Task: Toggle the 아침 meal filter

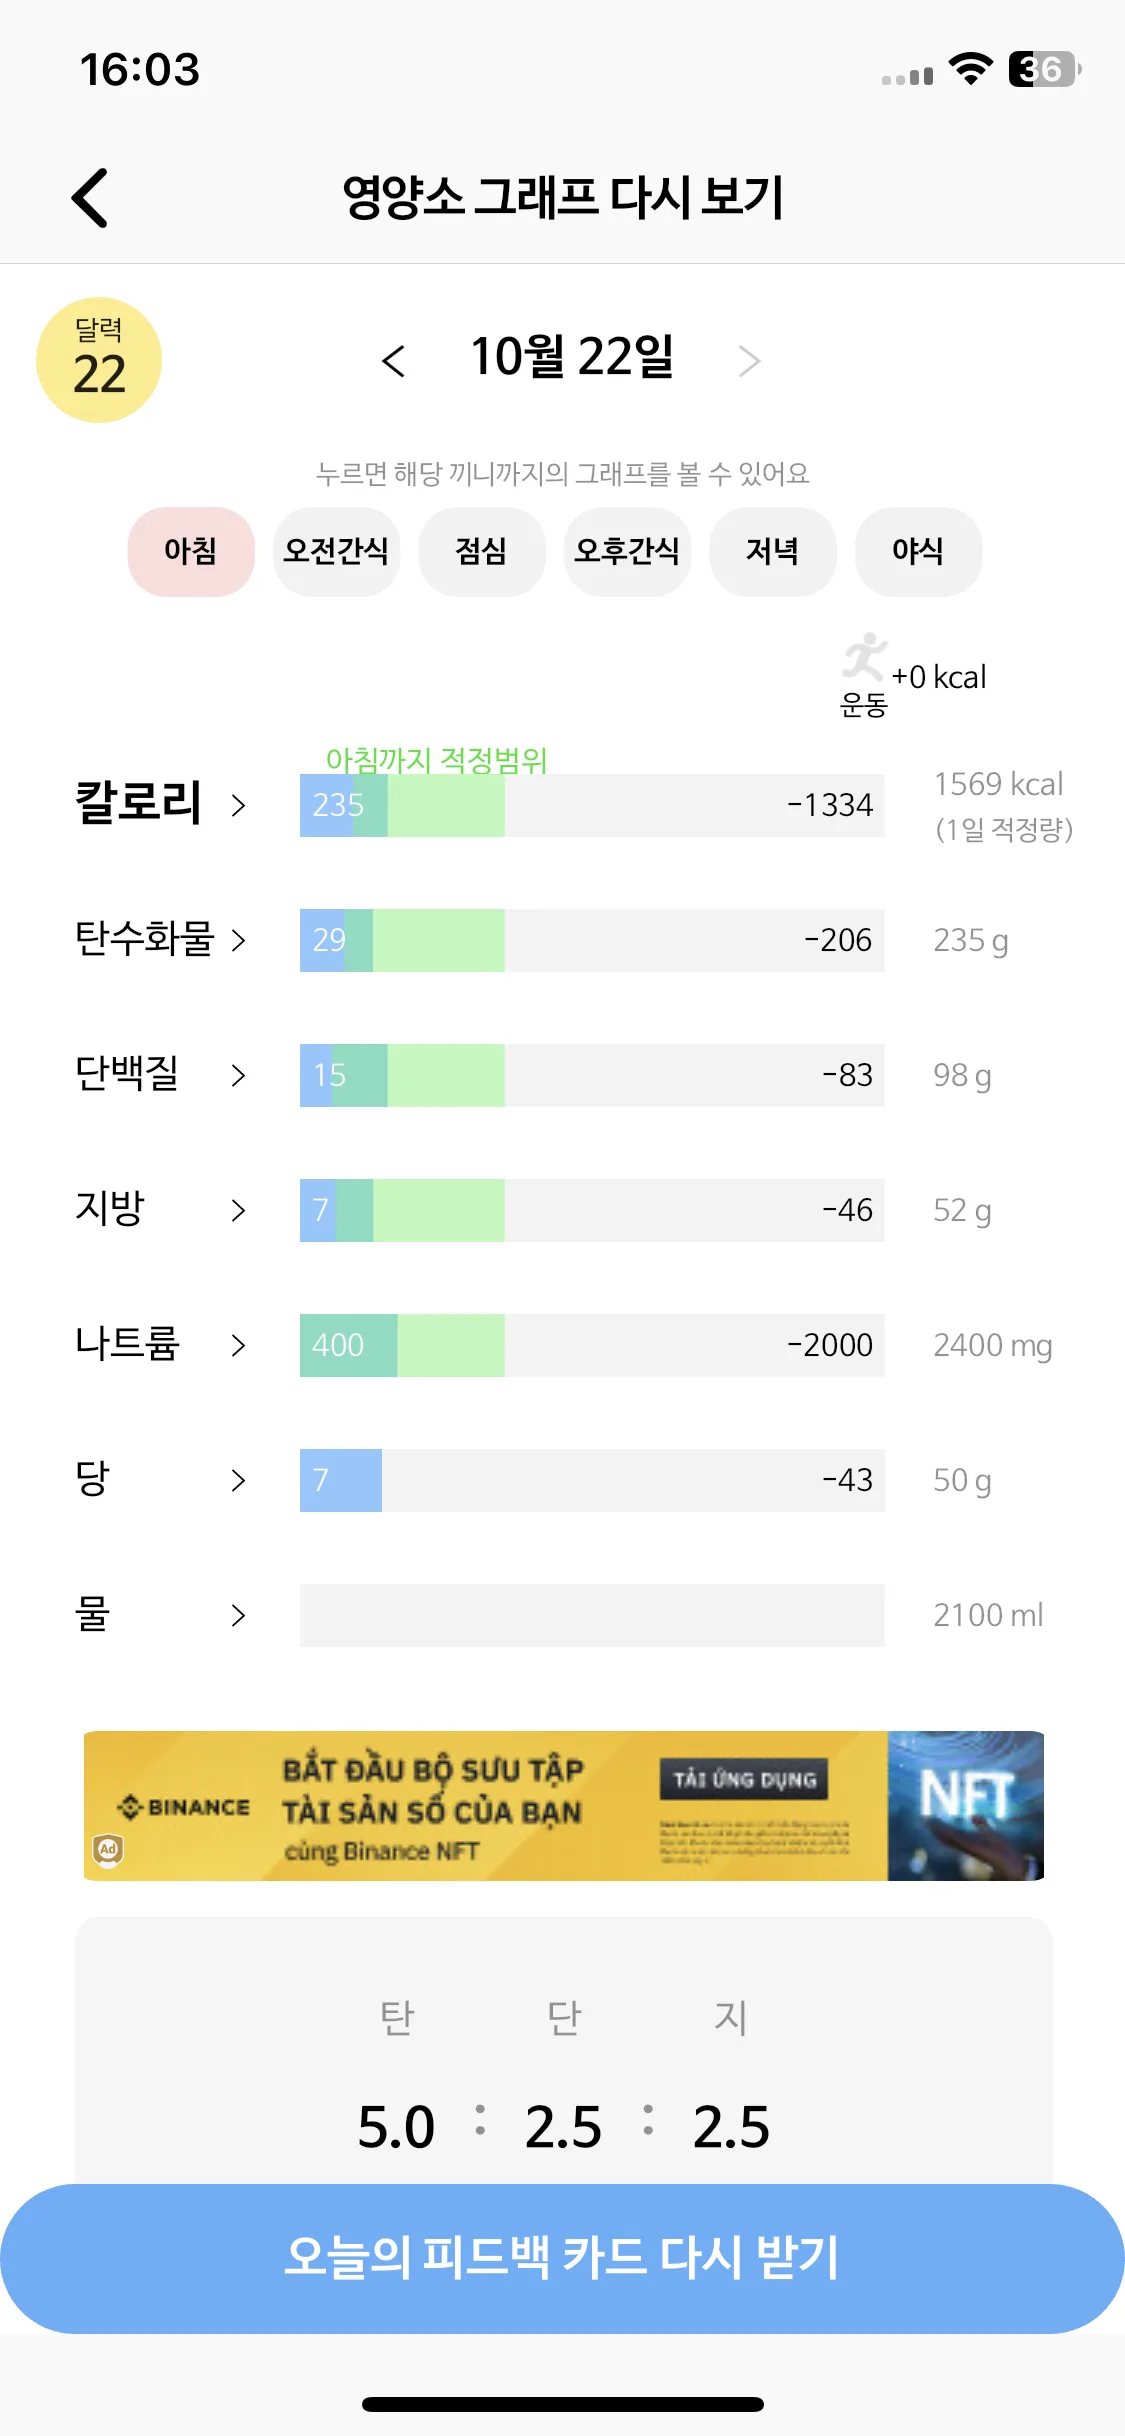Action: (191, 552)
